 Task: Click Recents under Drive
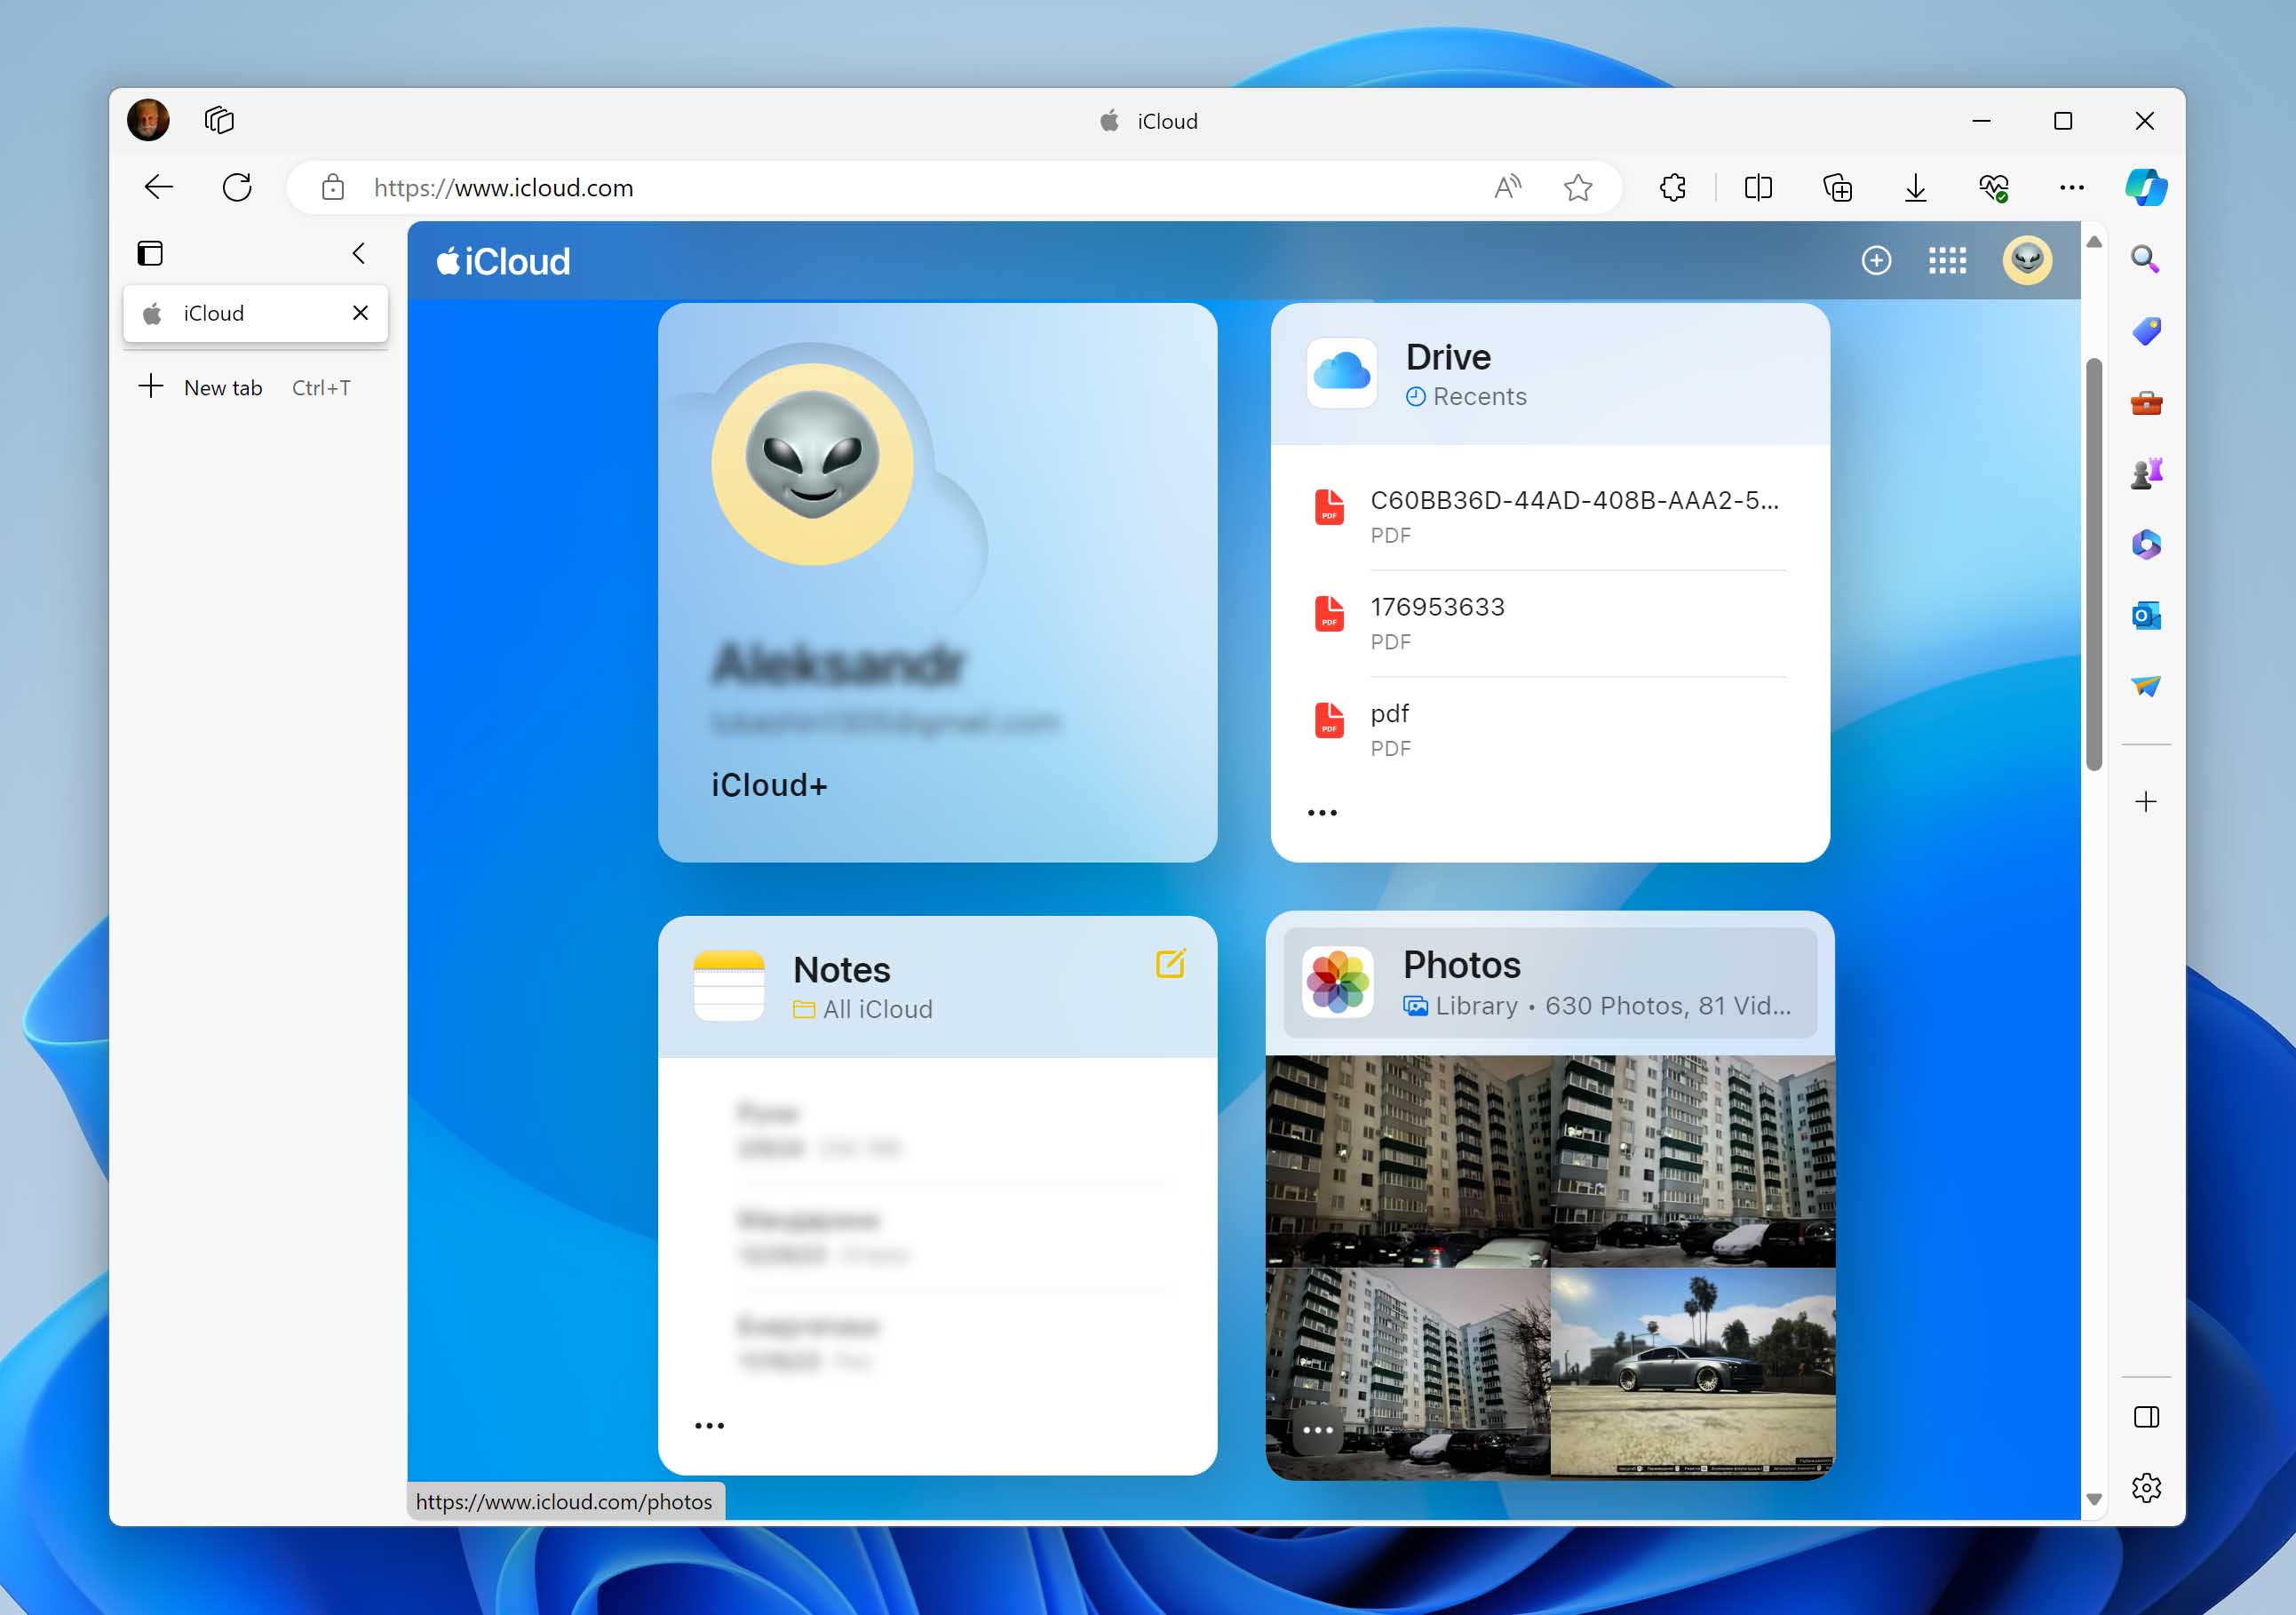(1466, 397)
